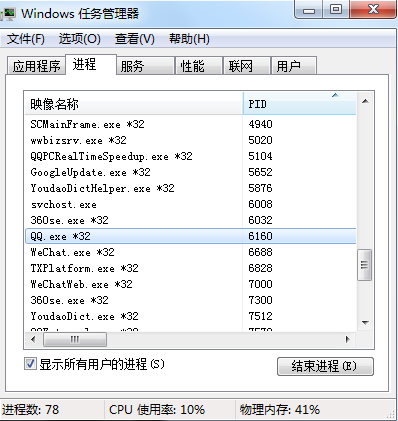398x421 pixels.
Task: Switch to the 服务 tab
Action: point(145,66)
